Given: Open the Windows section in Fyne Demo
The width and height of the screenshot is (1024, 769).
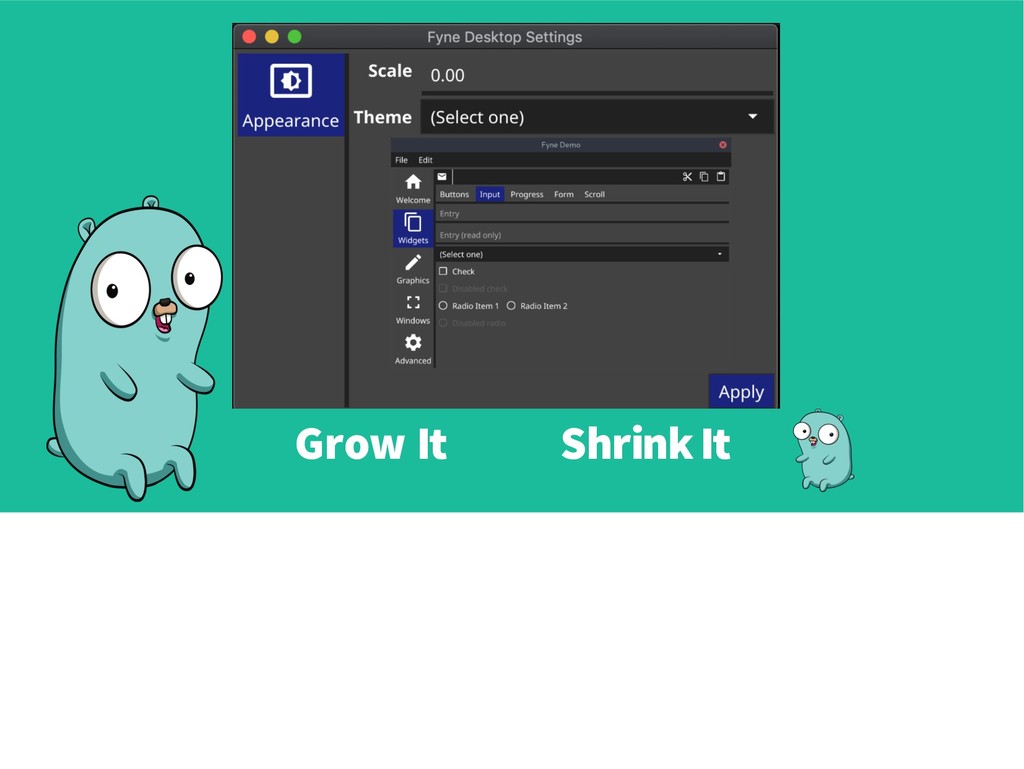Looking at the screenshot, I should 413,303.
